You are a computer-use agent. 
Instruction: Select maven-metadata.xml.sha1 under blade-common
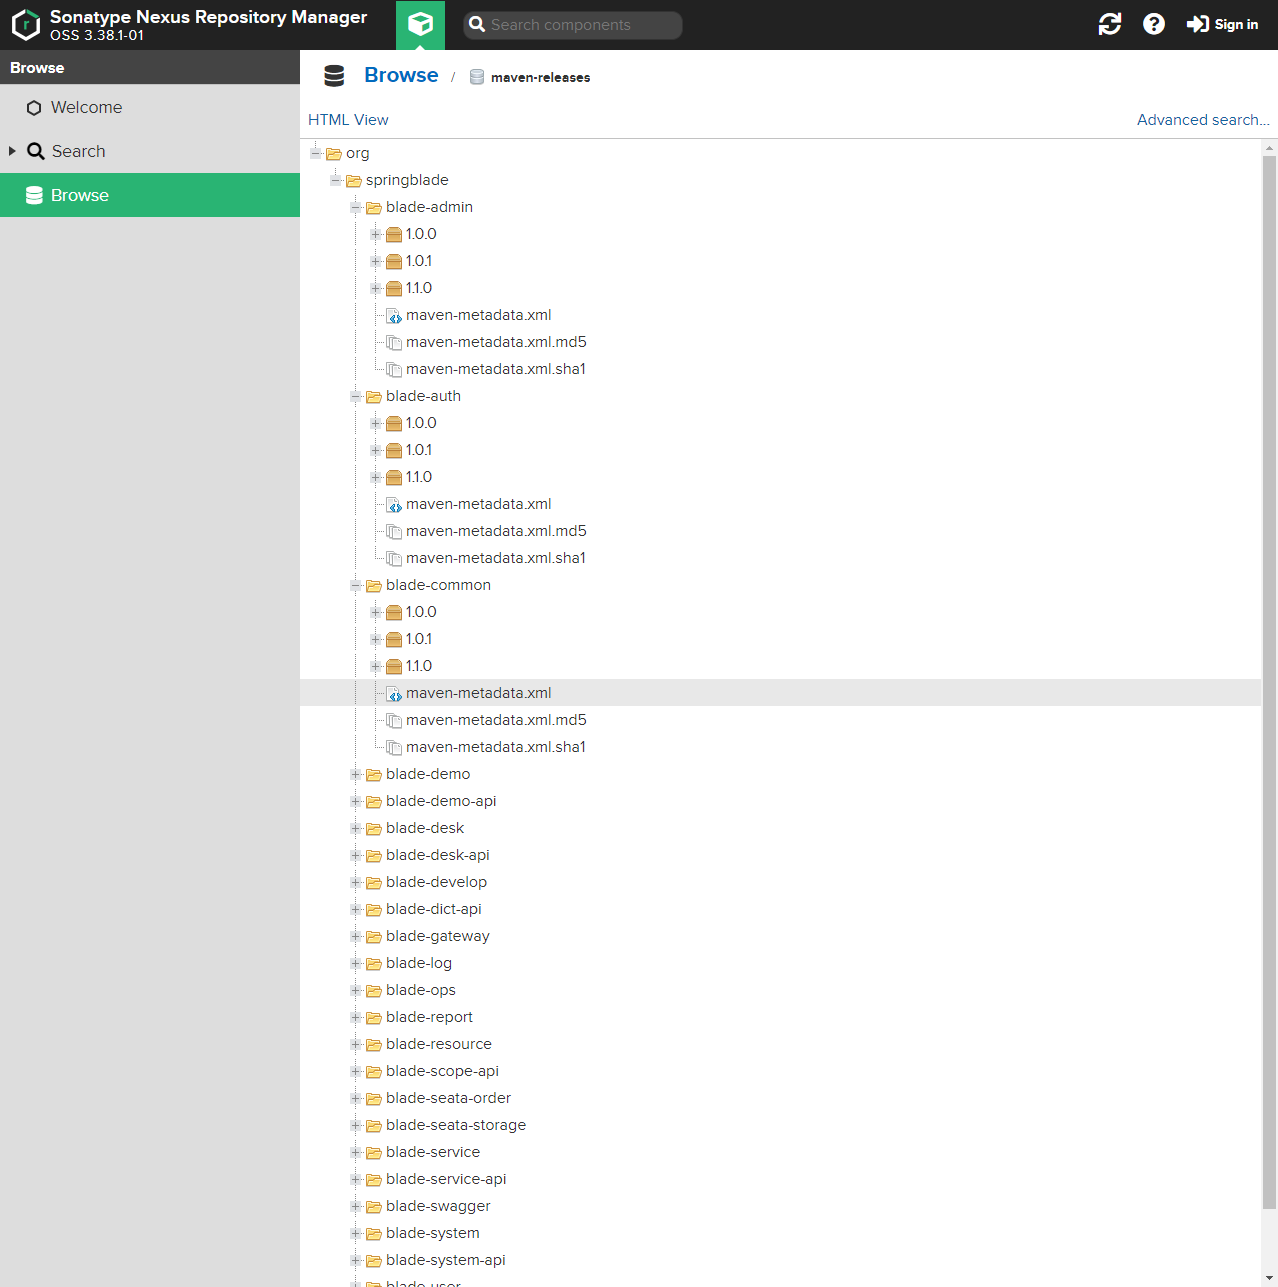tap(496, 747)
